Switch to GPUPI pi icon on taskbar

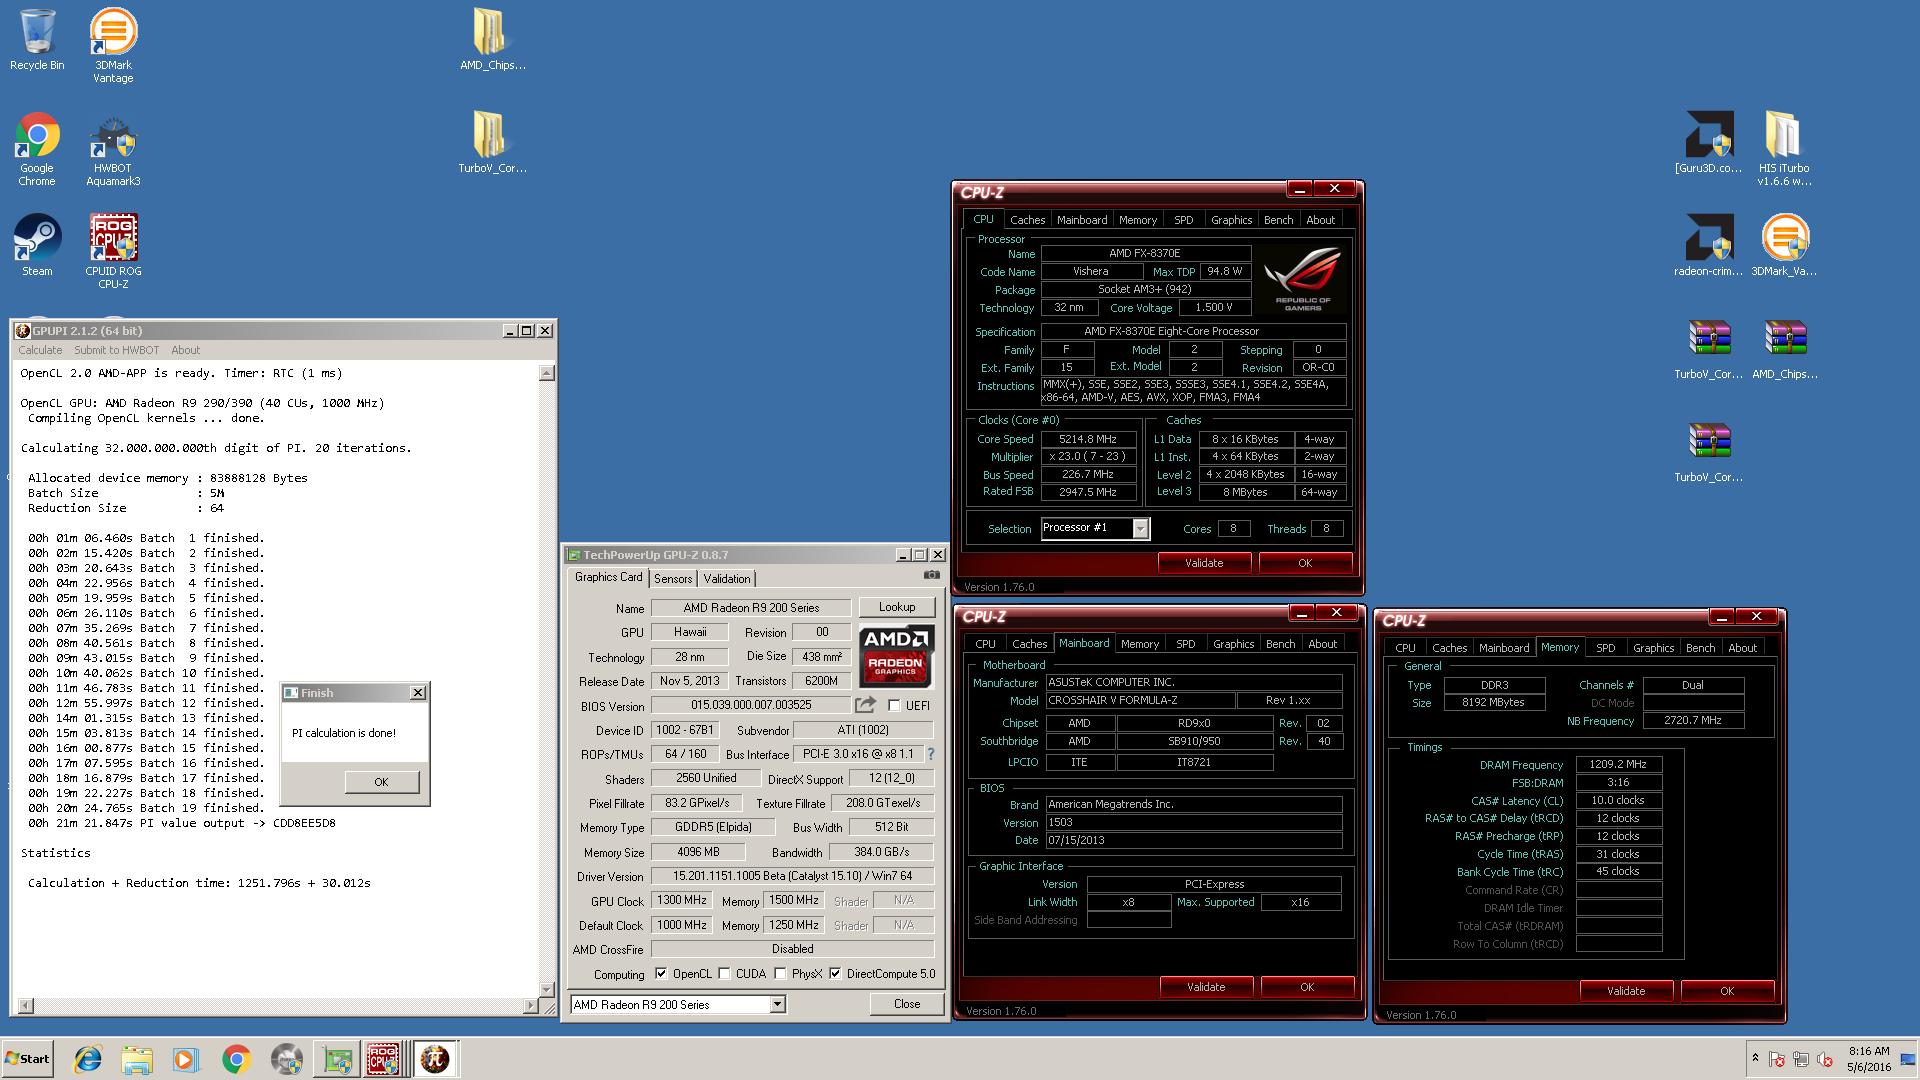pos(434,1059)
